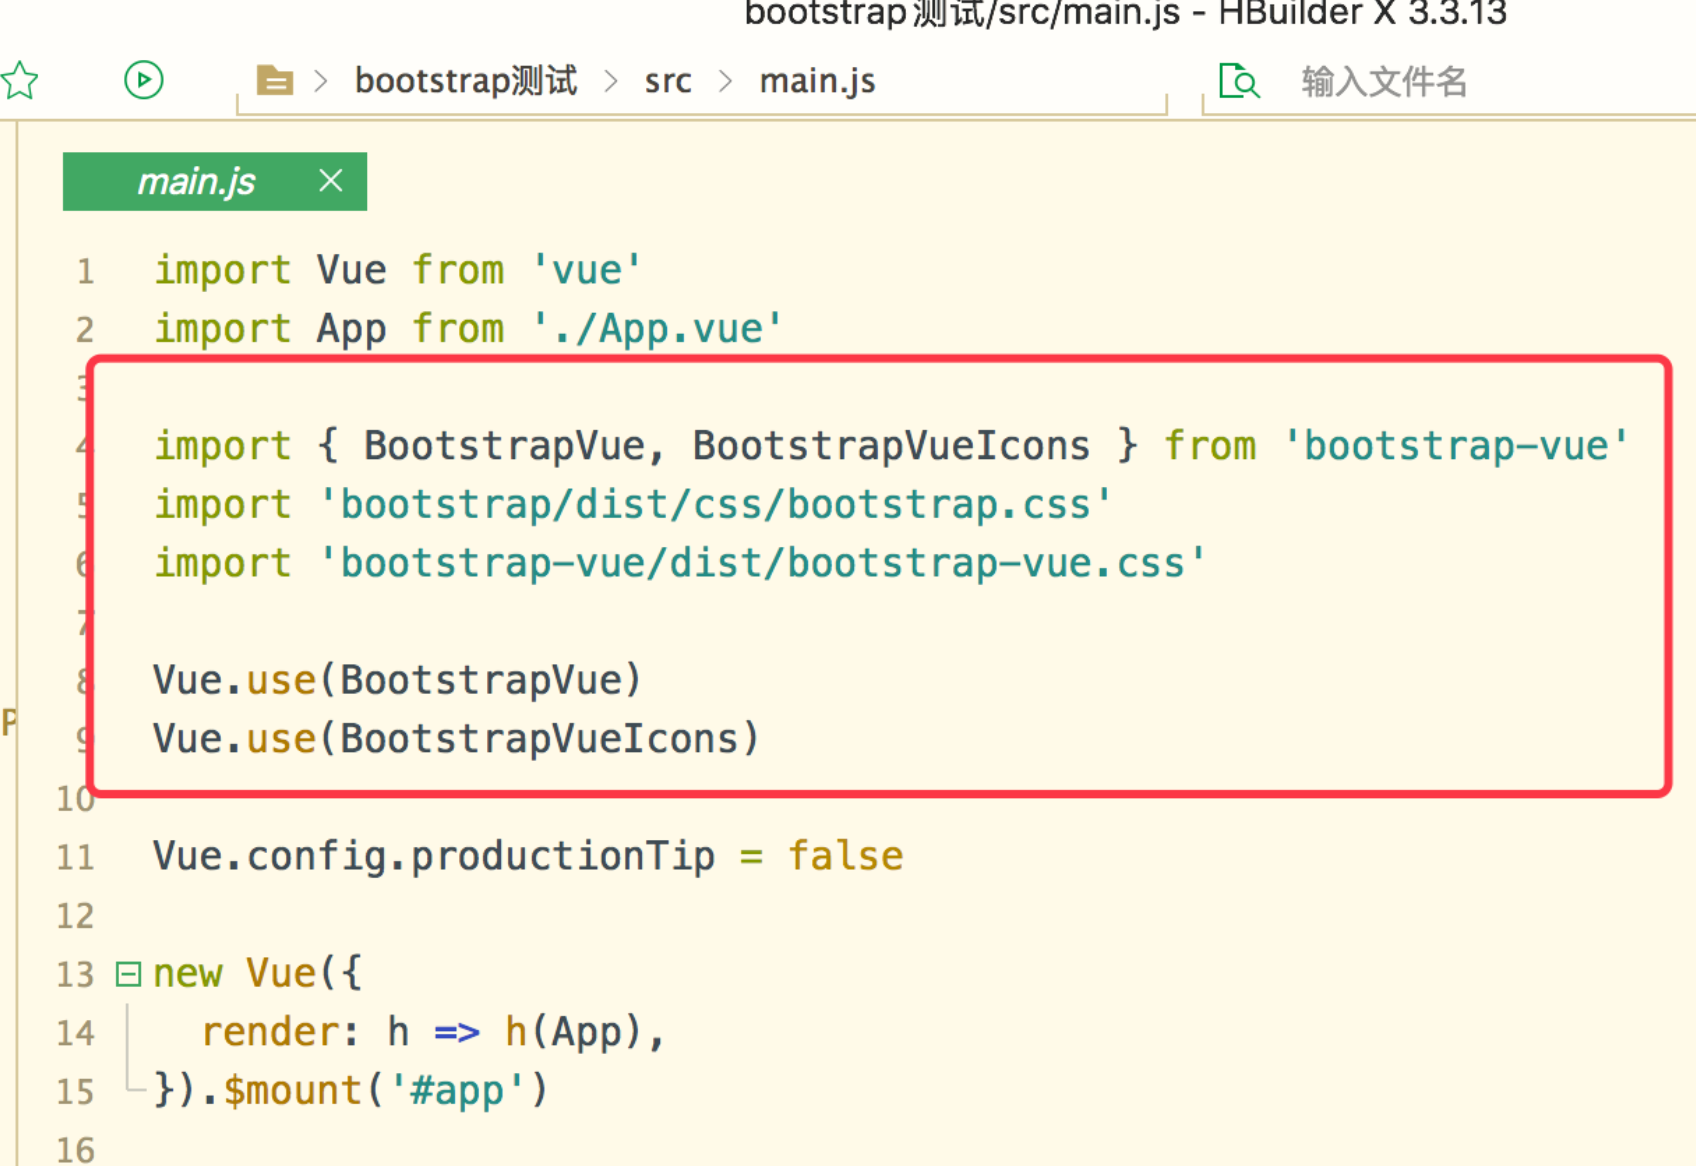The image size is (1696, 1166).
Task: Click line number 12 in gutter
Action: [75, 916]
